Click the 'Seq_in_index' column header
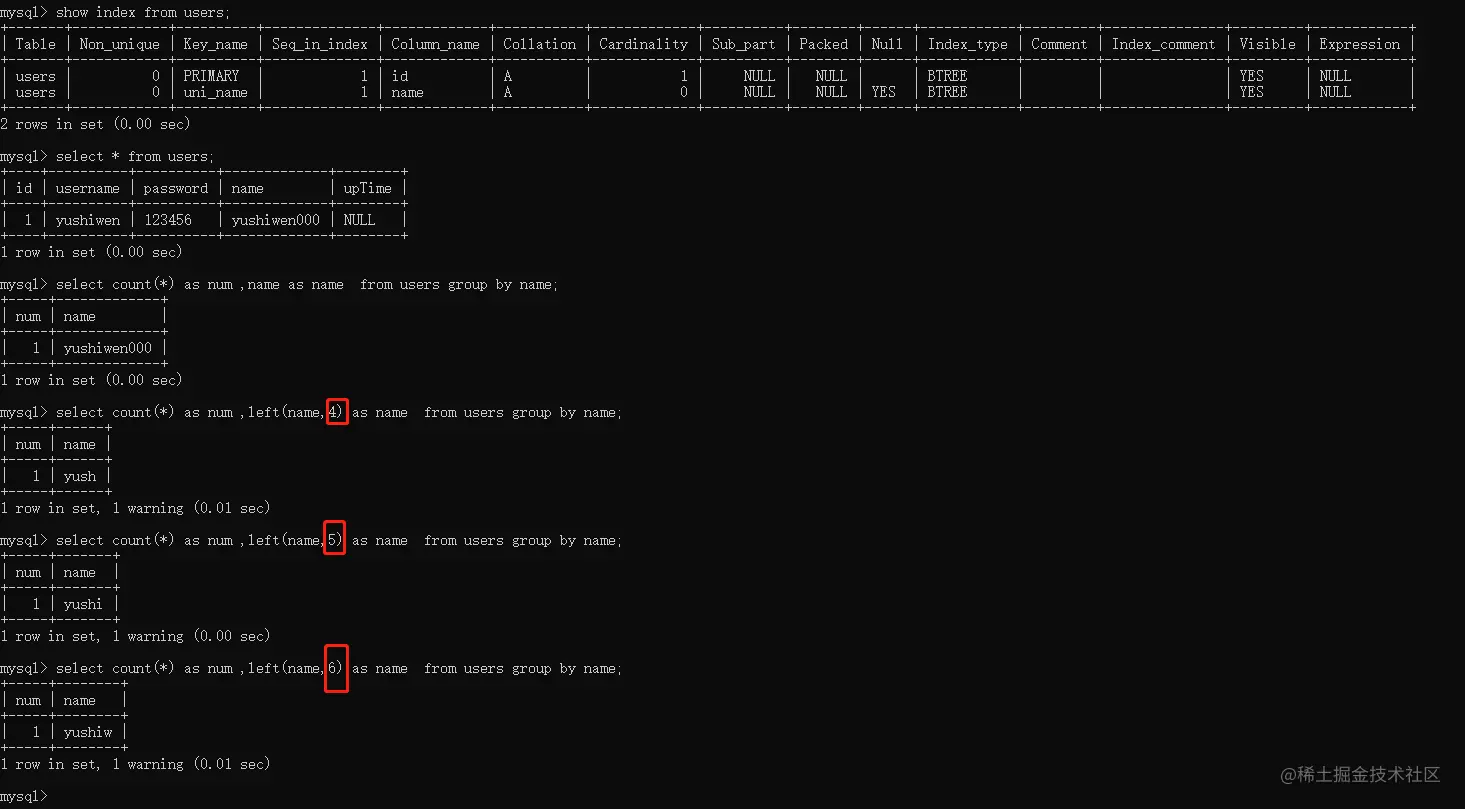The width and height of the screenshot is (1465, 809). 319,44
